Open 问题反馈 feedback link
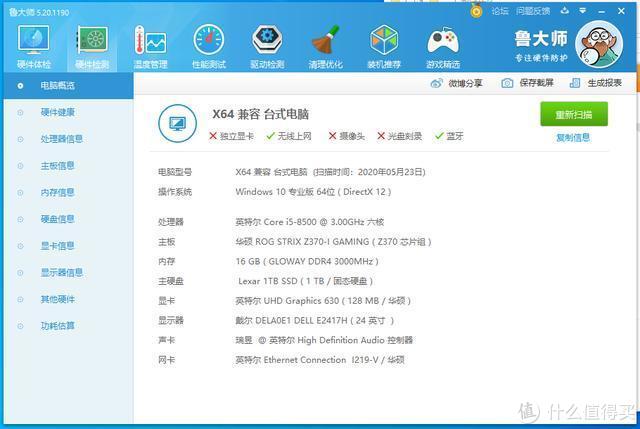Image resolution: width=640 pixels, height=429 pixels. [x=533, y=11]
